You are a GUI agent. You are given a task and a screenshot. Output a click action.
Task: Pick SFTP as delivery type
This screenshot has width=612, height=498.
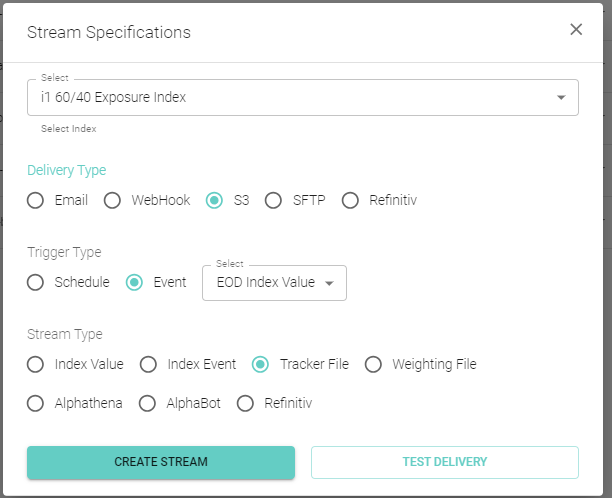pyautogui.click(x=274, y=200)
